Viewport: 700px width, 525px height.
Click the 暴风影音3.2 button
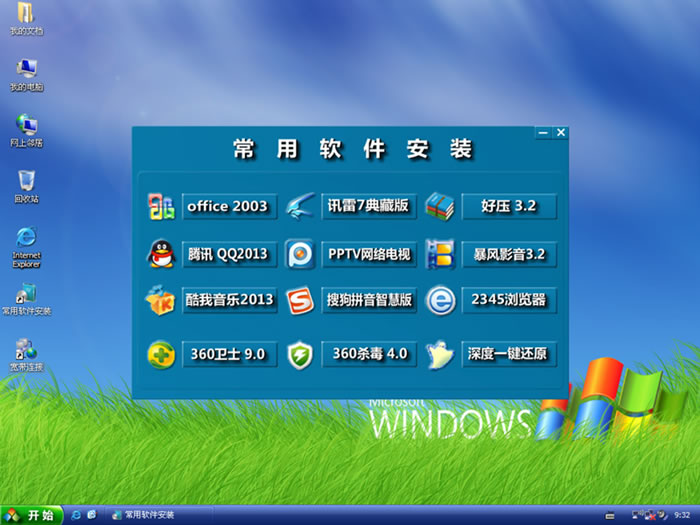pos(509,254)
